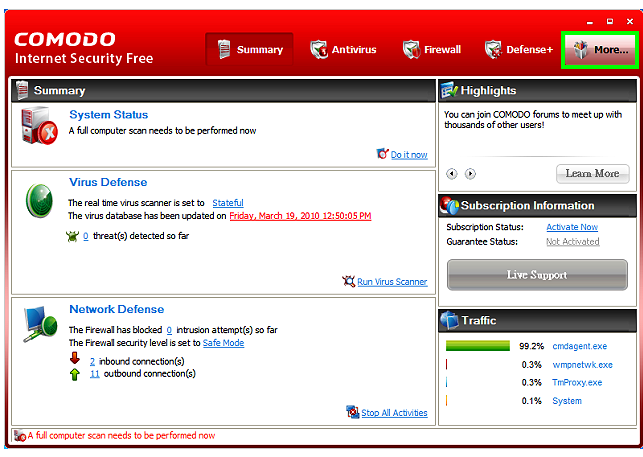Open the Defense+ tab
Image resolution: width=643 pixels, height=457 pixels.
tap(518, 50)
